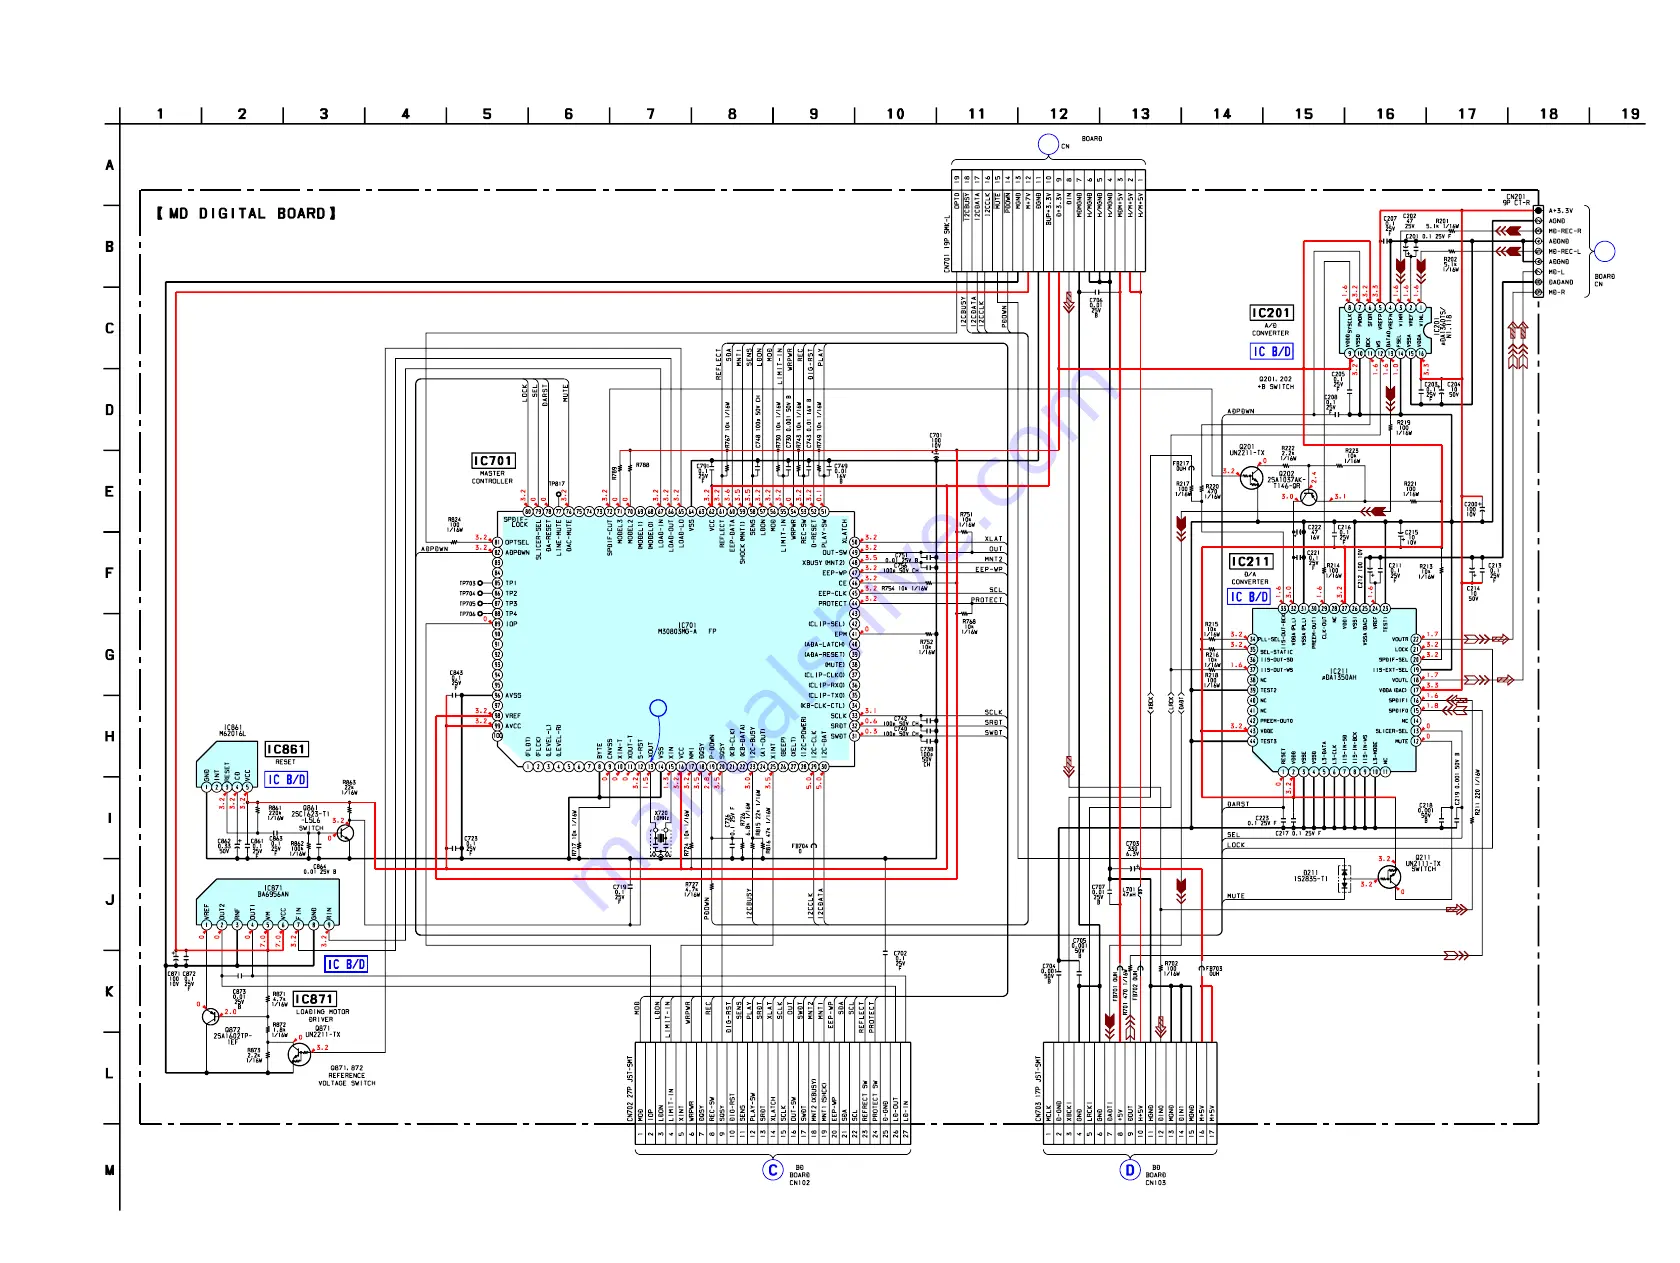This screenshot has height=1263, width=1680.
Task: Open the IC B/D link next to IC861
Action: coord(286,779)
